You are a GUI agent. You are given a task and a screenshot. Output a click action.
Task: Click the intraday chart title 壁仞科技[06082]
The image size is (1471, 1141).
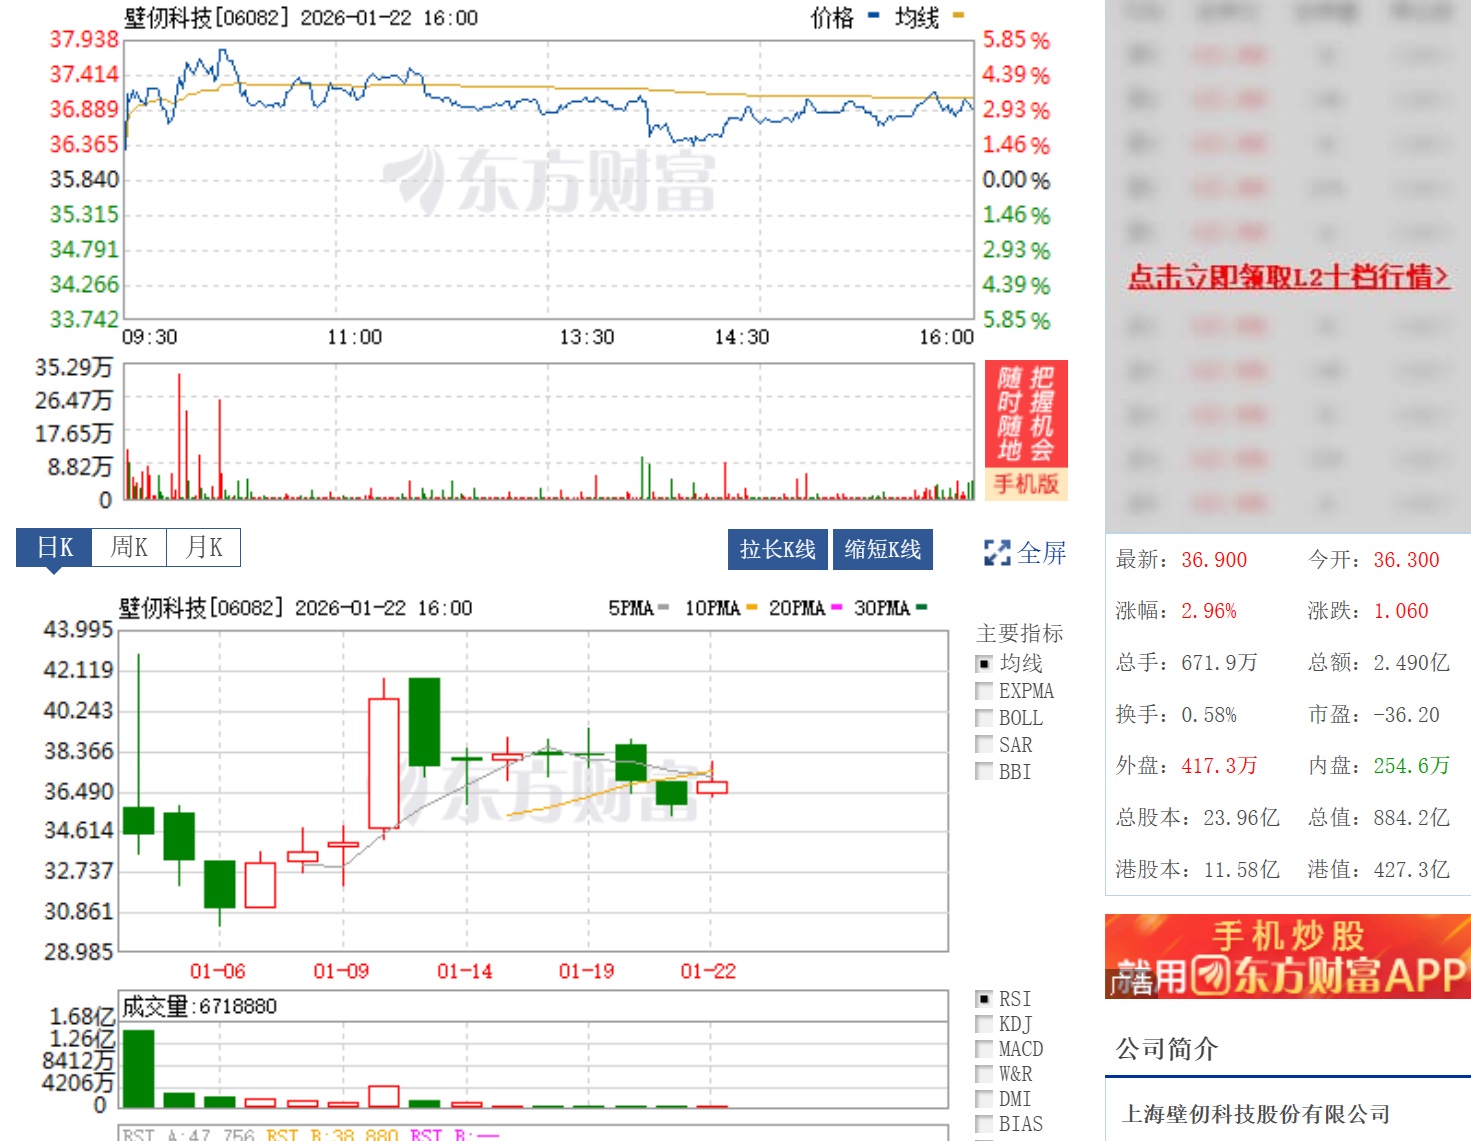coord(207,17)
